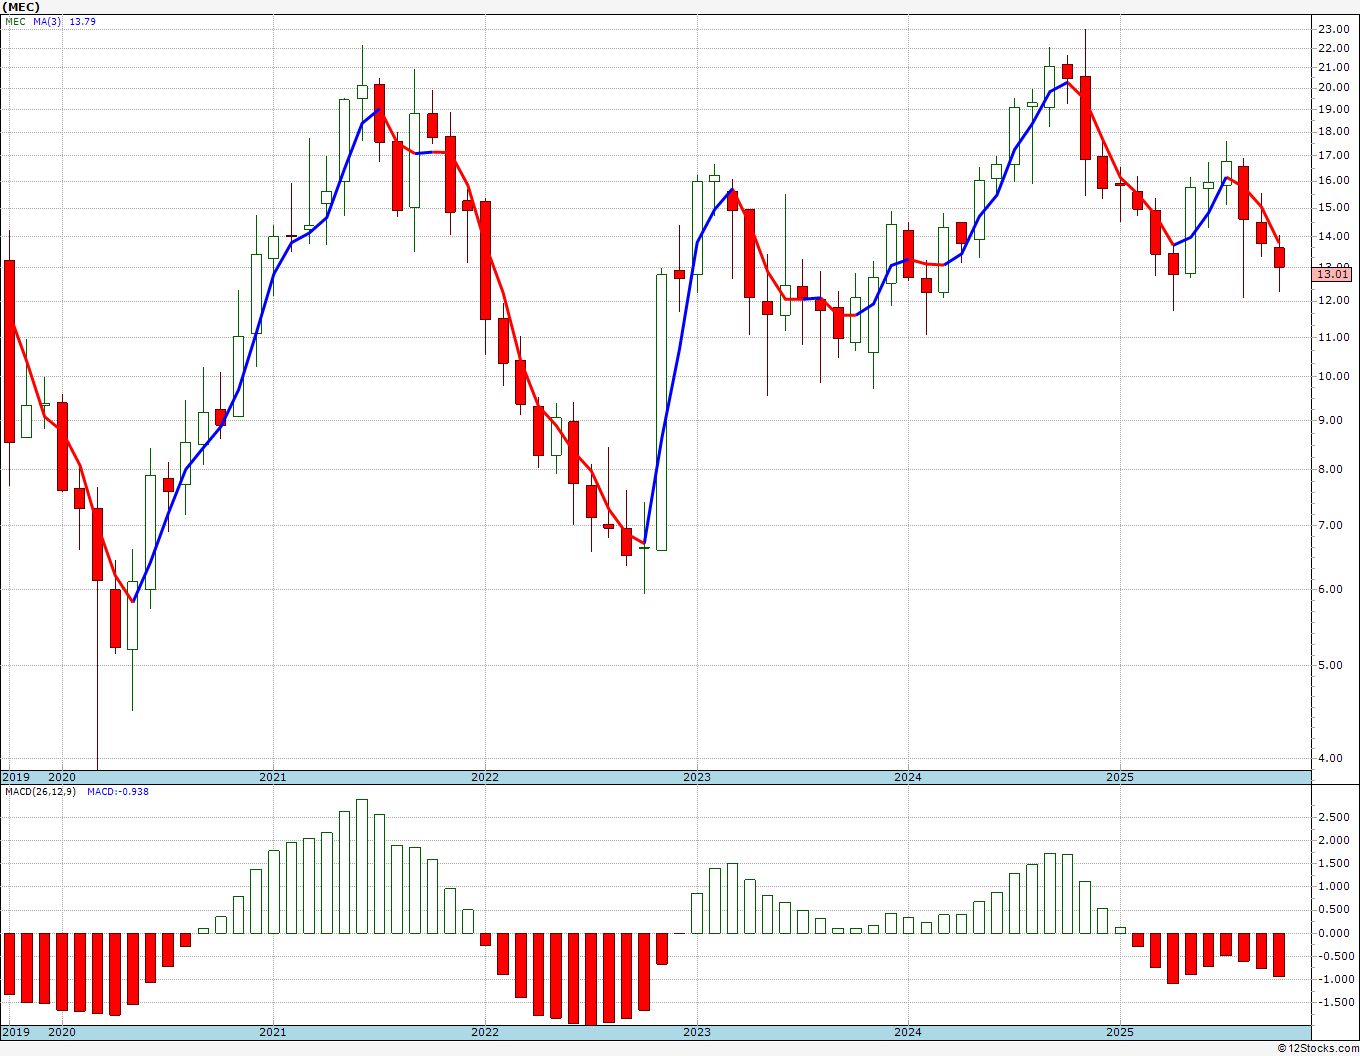Click the 17.00 price axis label
The image size is (1360, 1056).
click(x=1333, y=155)
